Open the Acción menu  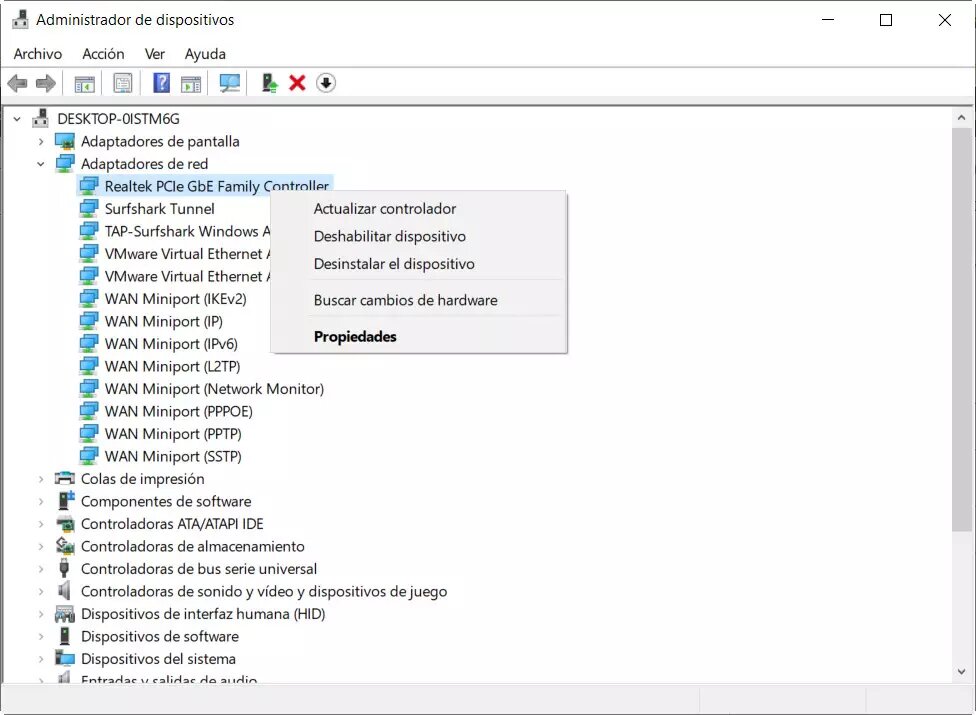[x=103, y=54]
